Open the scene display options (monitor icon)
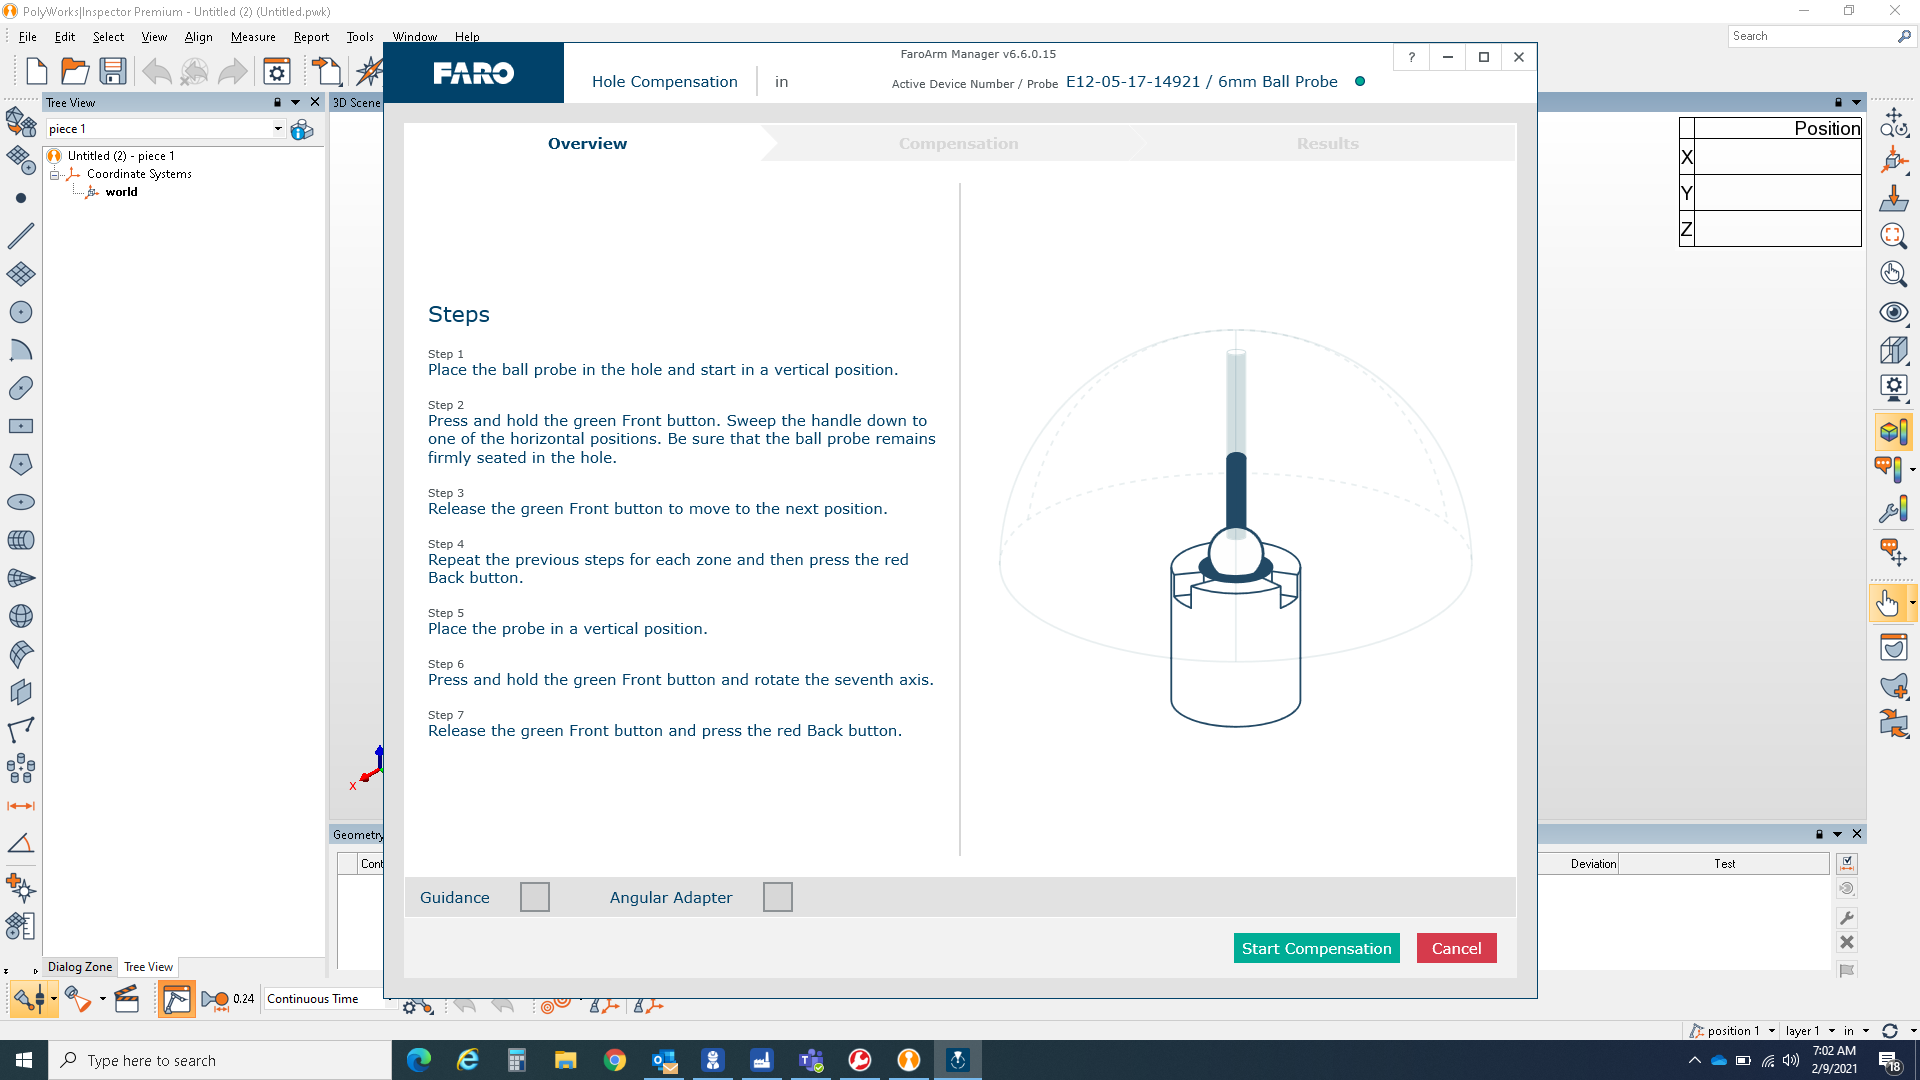Viewport: 1920px width, 1080px height. (x=1893, y=388)
